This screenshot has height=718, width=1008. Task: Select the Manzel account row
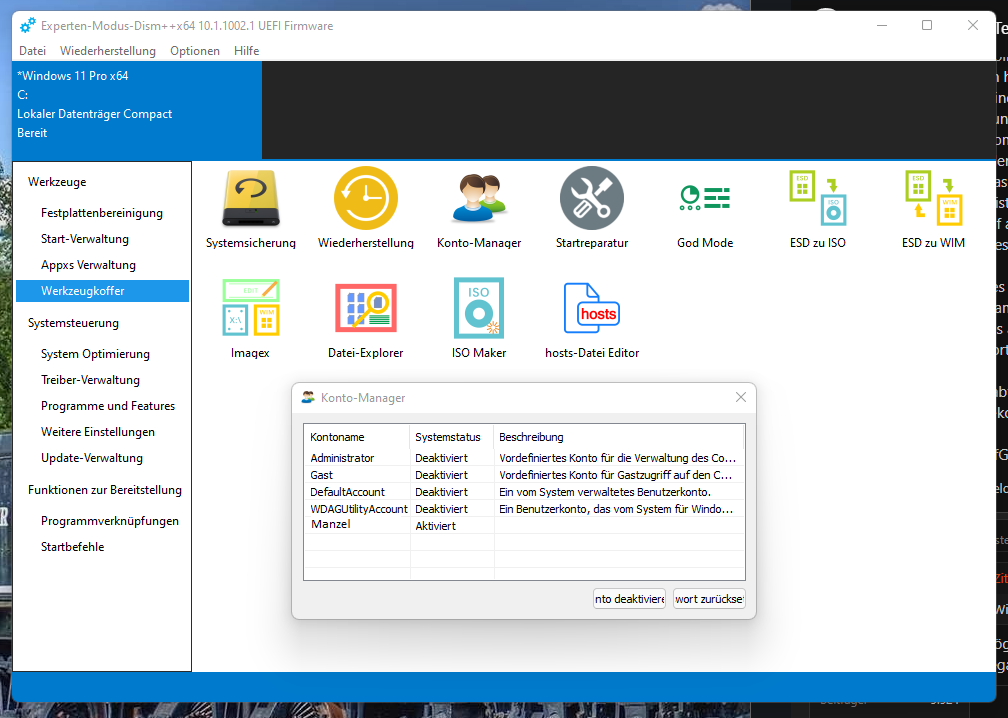[524, 525]
